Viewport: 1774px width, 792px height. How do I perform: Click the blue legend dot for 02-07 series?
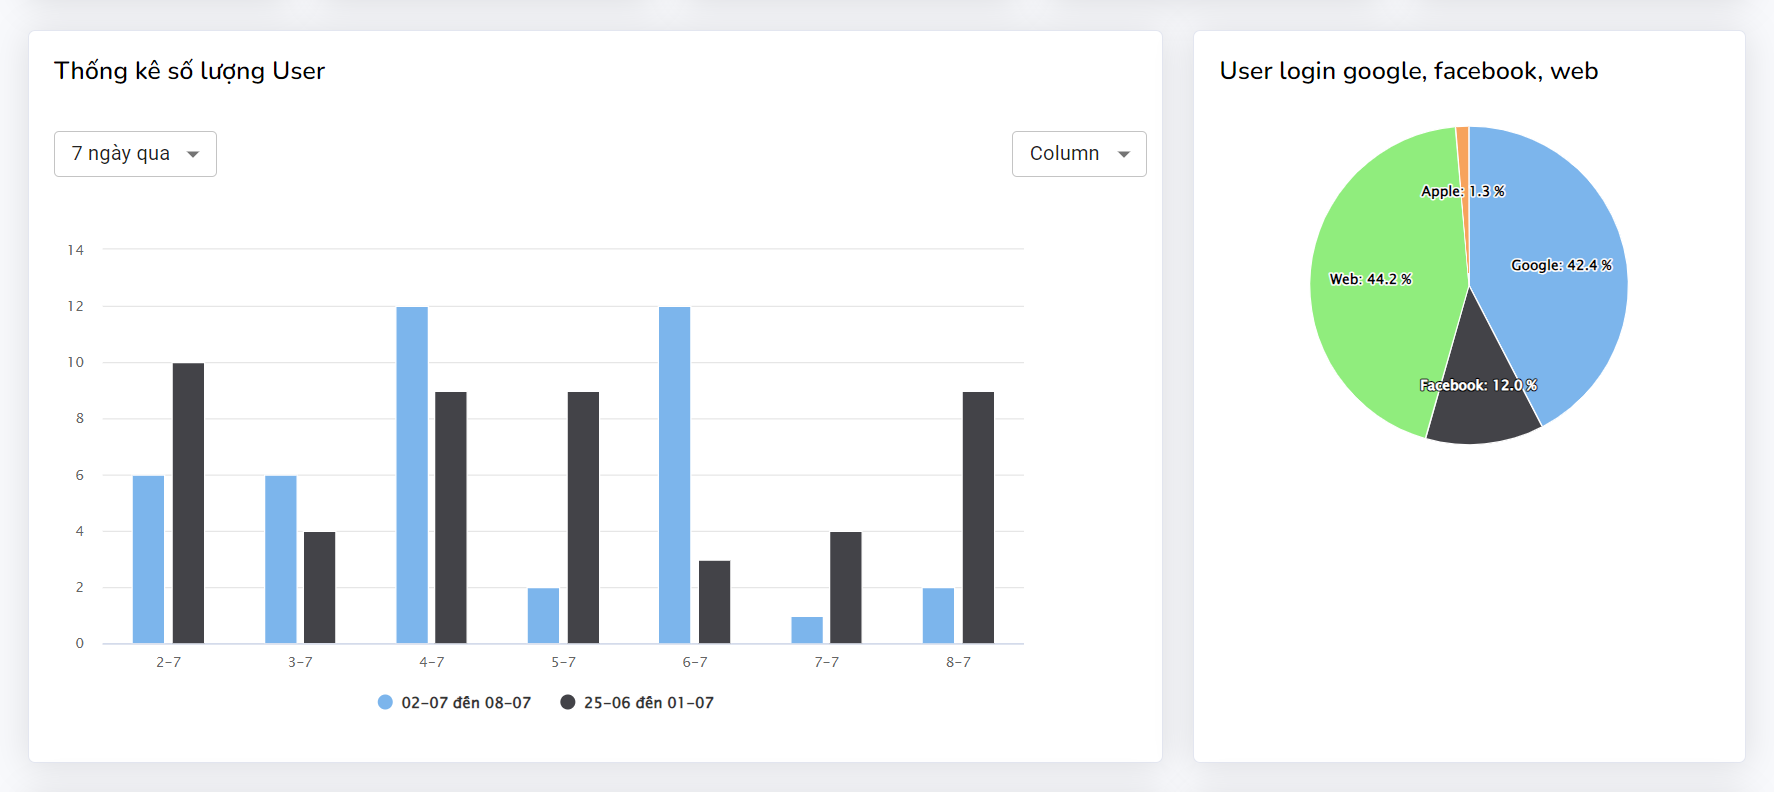(x=385, y=703)
